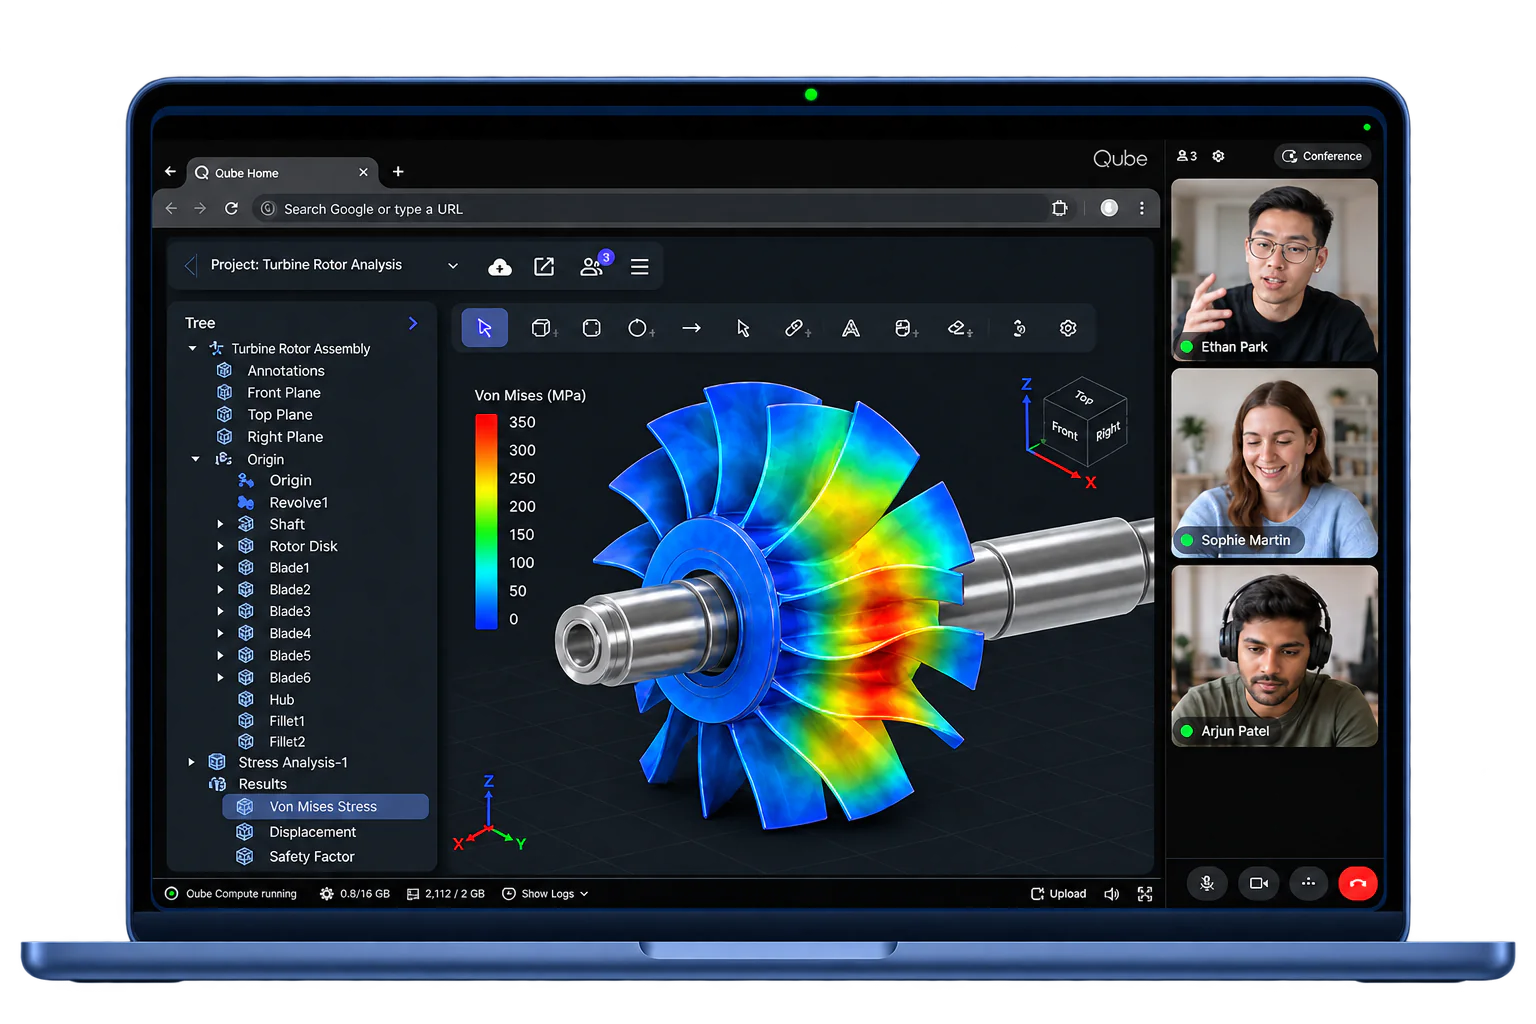Viewport: 1536px width, 1024px height.
Task: Click the Right face of view cube
Action: [1108, 432]
